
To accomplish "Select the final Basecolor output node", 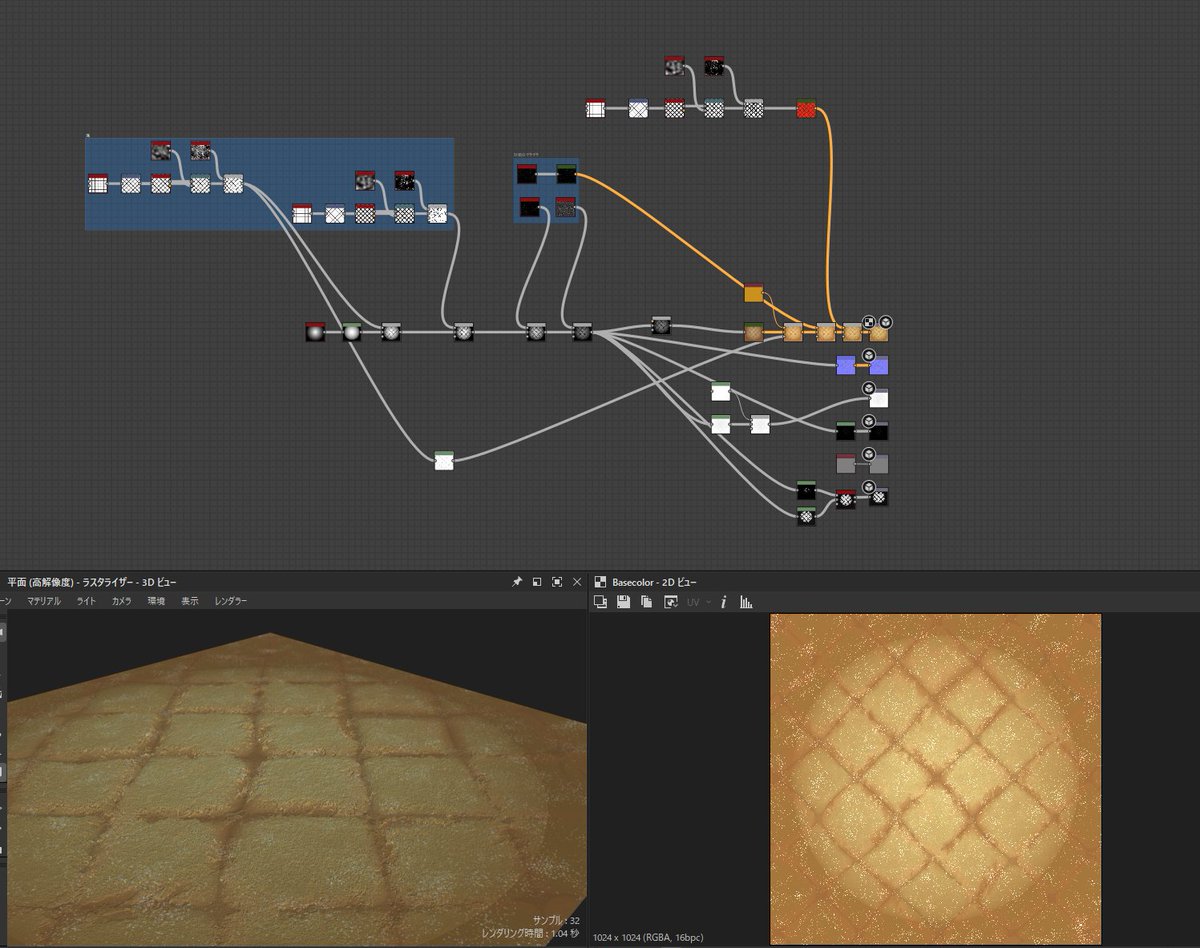I will pyautogui.click(x=878, y=332).
